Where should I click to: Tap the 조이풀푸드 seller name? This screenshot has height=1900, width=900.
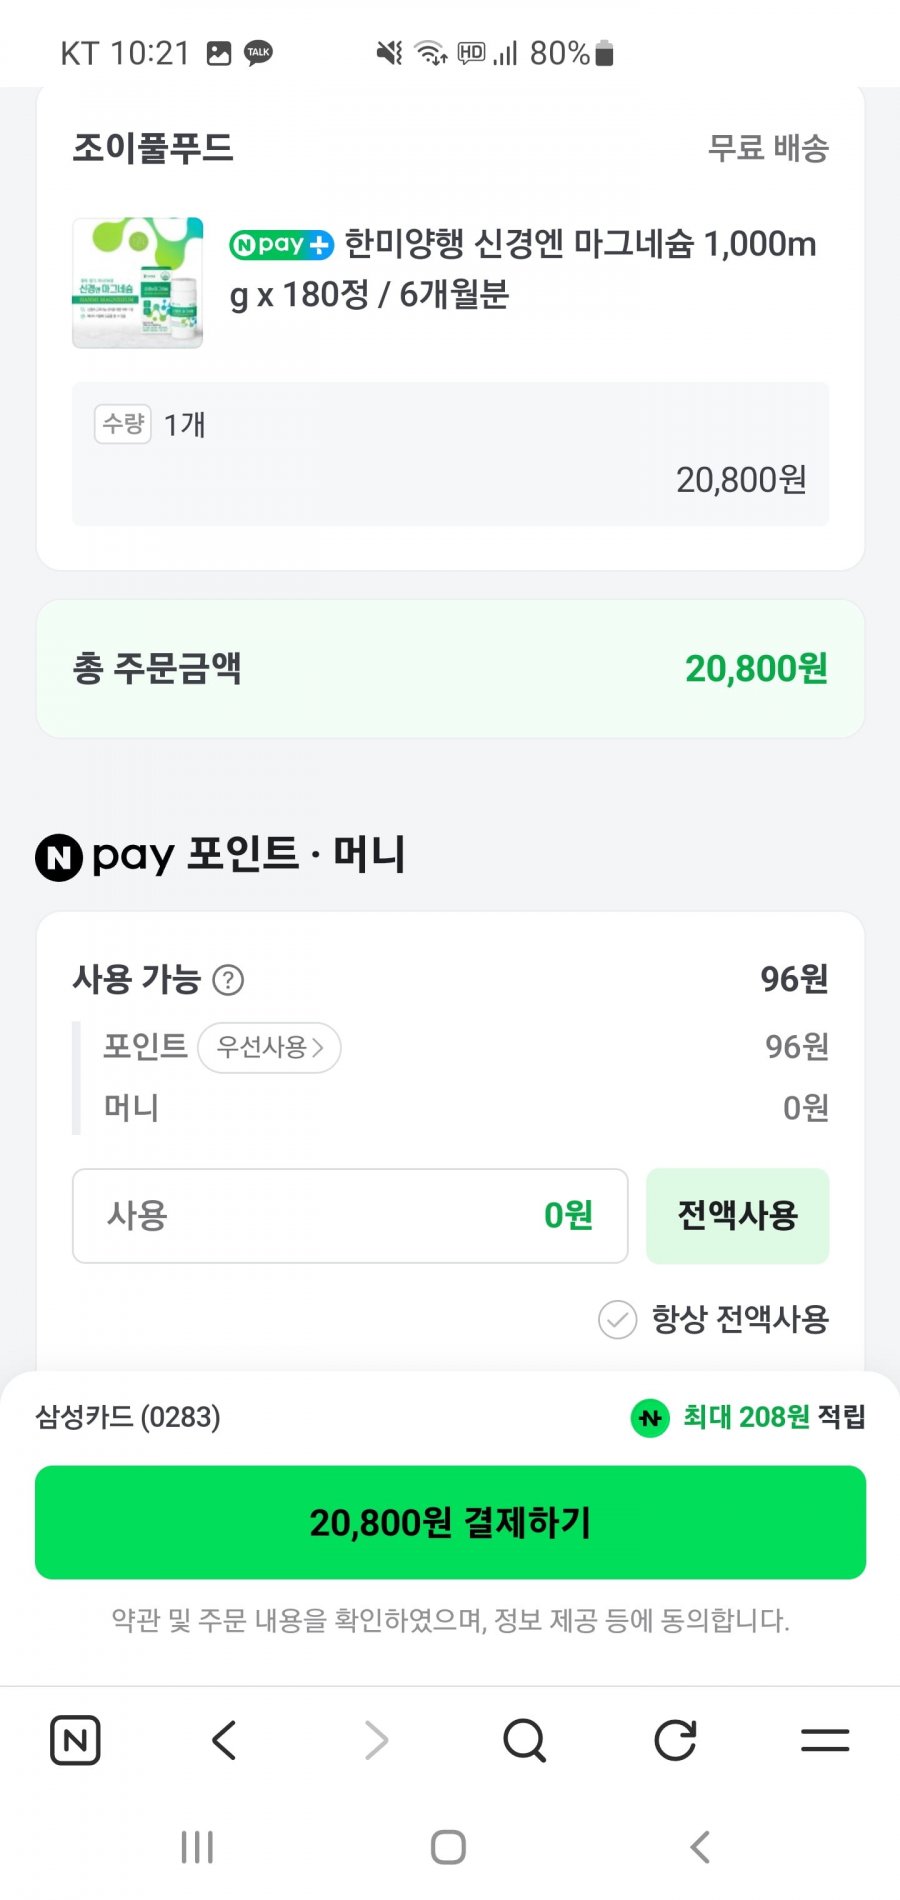[x=153, y=148]
